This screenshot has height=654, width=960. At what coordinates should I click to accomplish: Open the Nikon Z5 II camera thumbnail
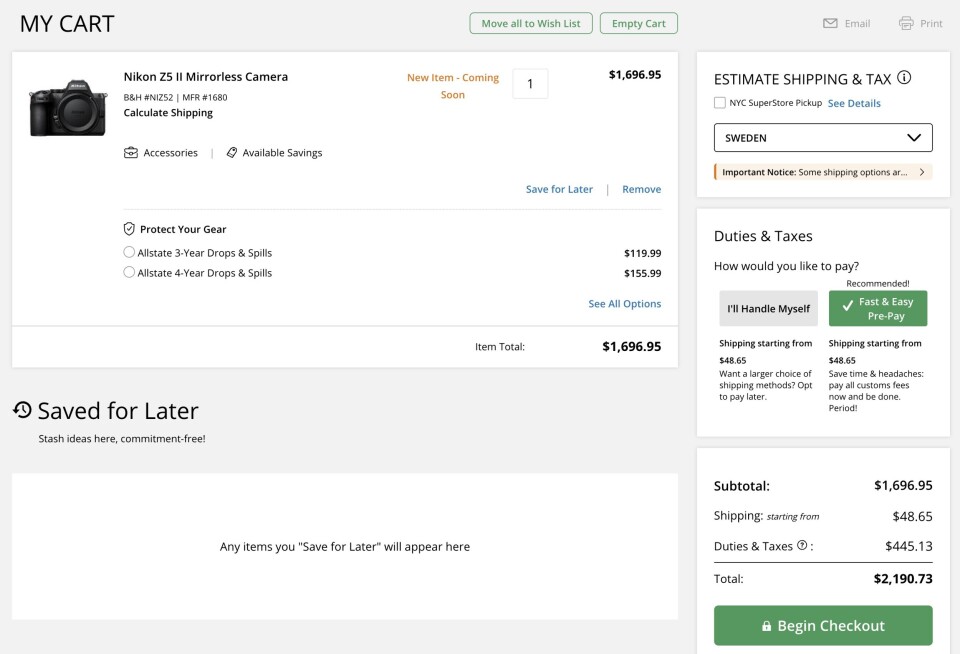coord(68,107)
